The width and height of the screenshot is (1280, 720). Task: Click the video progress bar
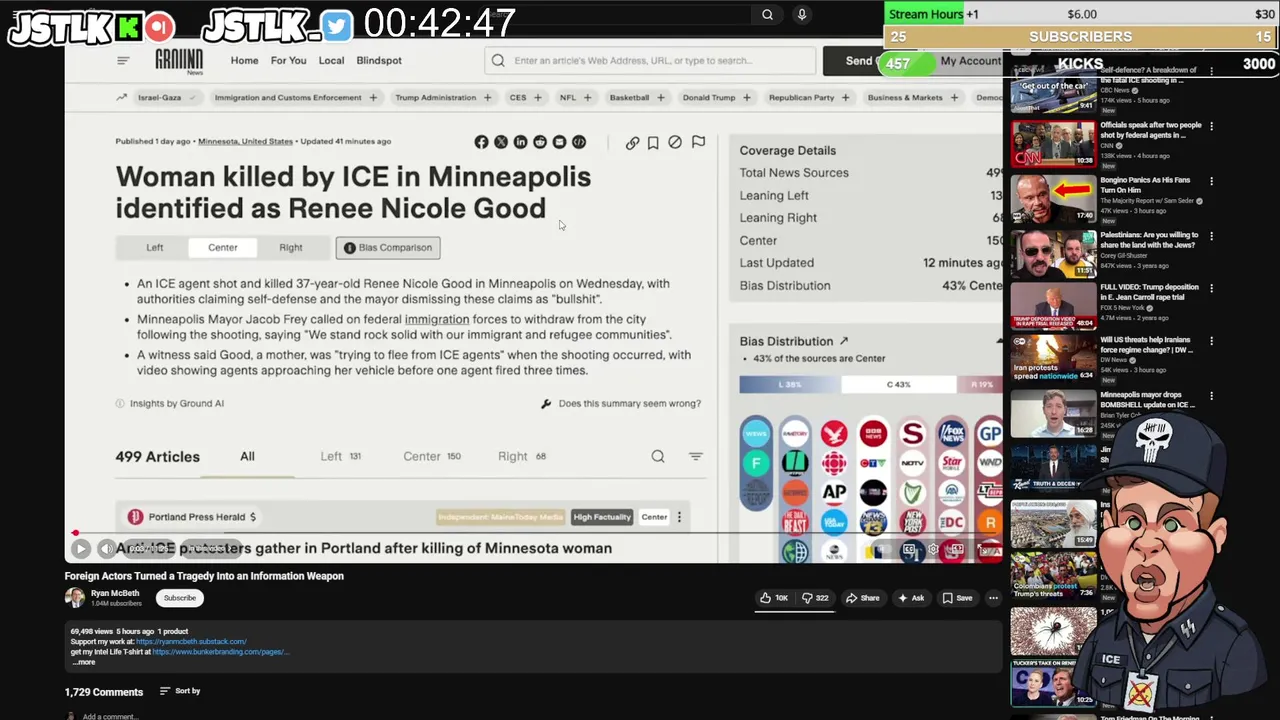tap(535, 534)
